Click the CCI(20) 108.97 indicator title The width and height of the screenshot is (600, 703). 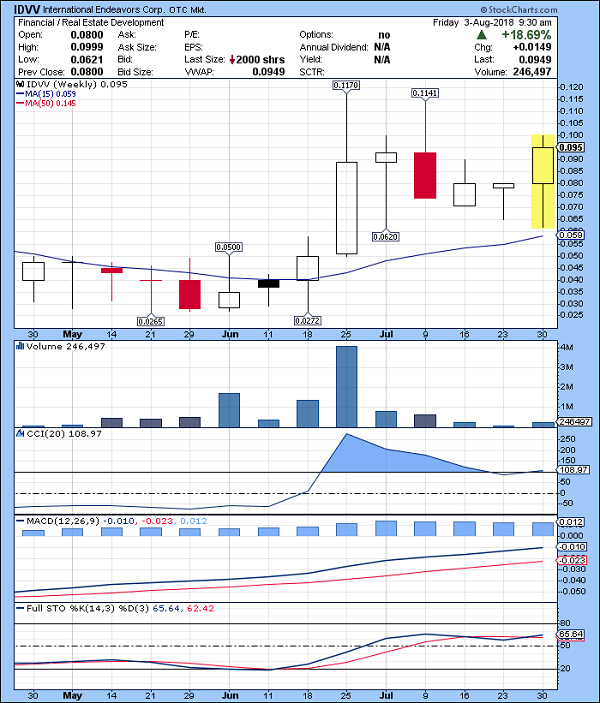coord(64,434)
